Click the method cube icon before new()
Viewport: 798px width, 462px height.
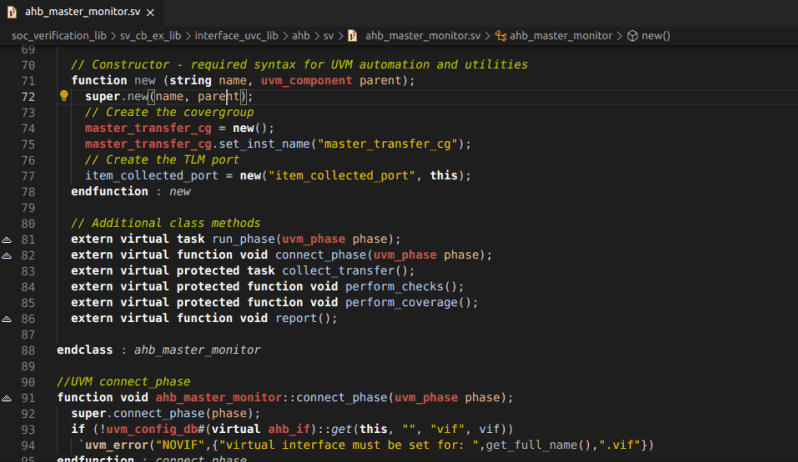[x=632, y=35]
